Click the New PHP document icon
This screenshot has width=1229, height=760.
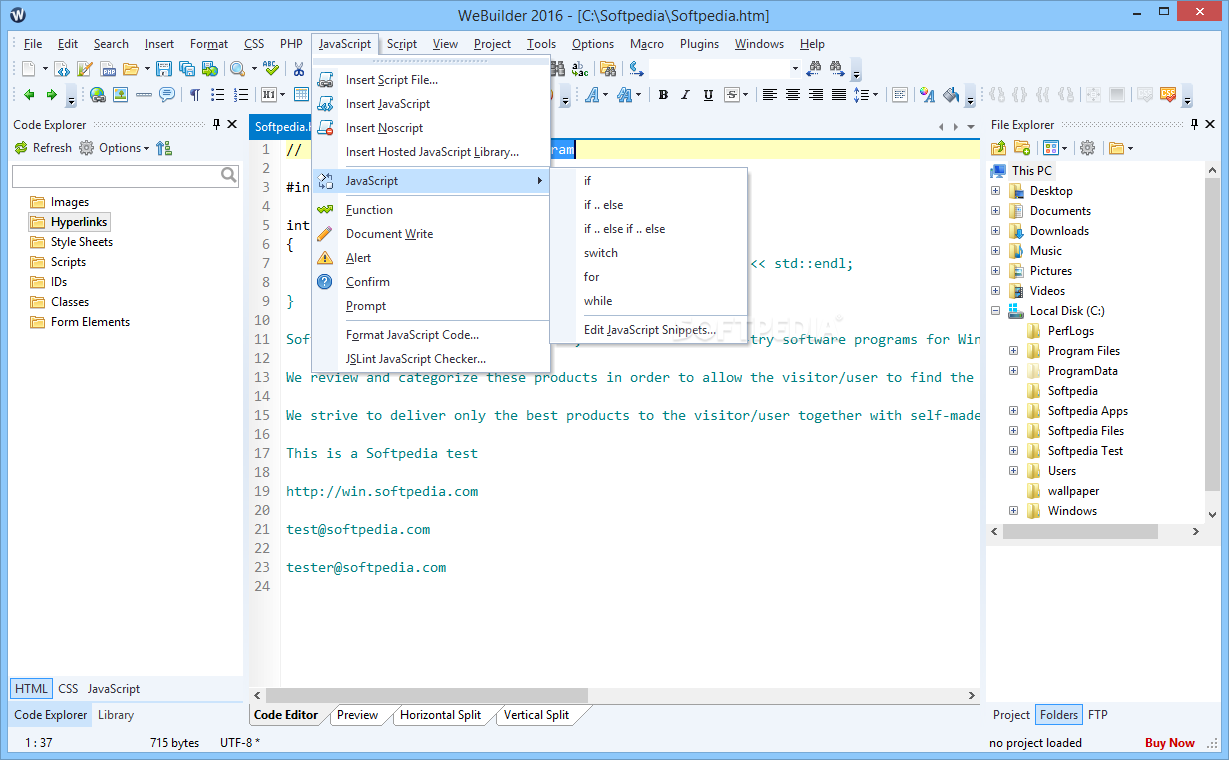108,69
